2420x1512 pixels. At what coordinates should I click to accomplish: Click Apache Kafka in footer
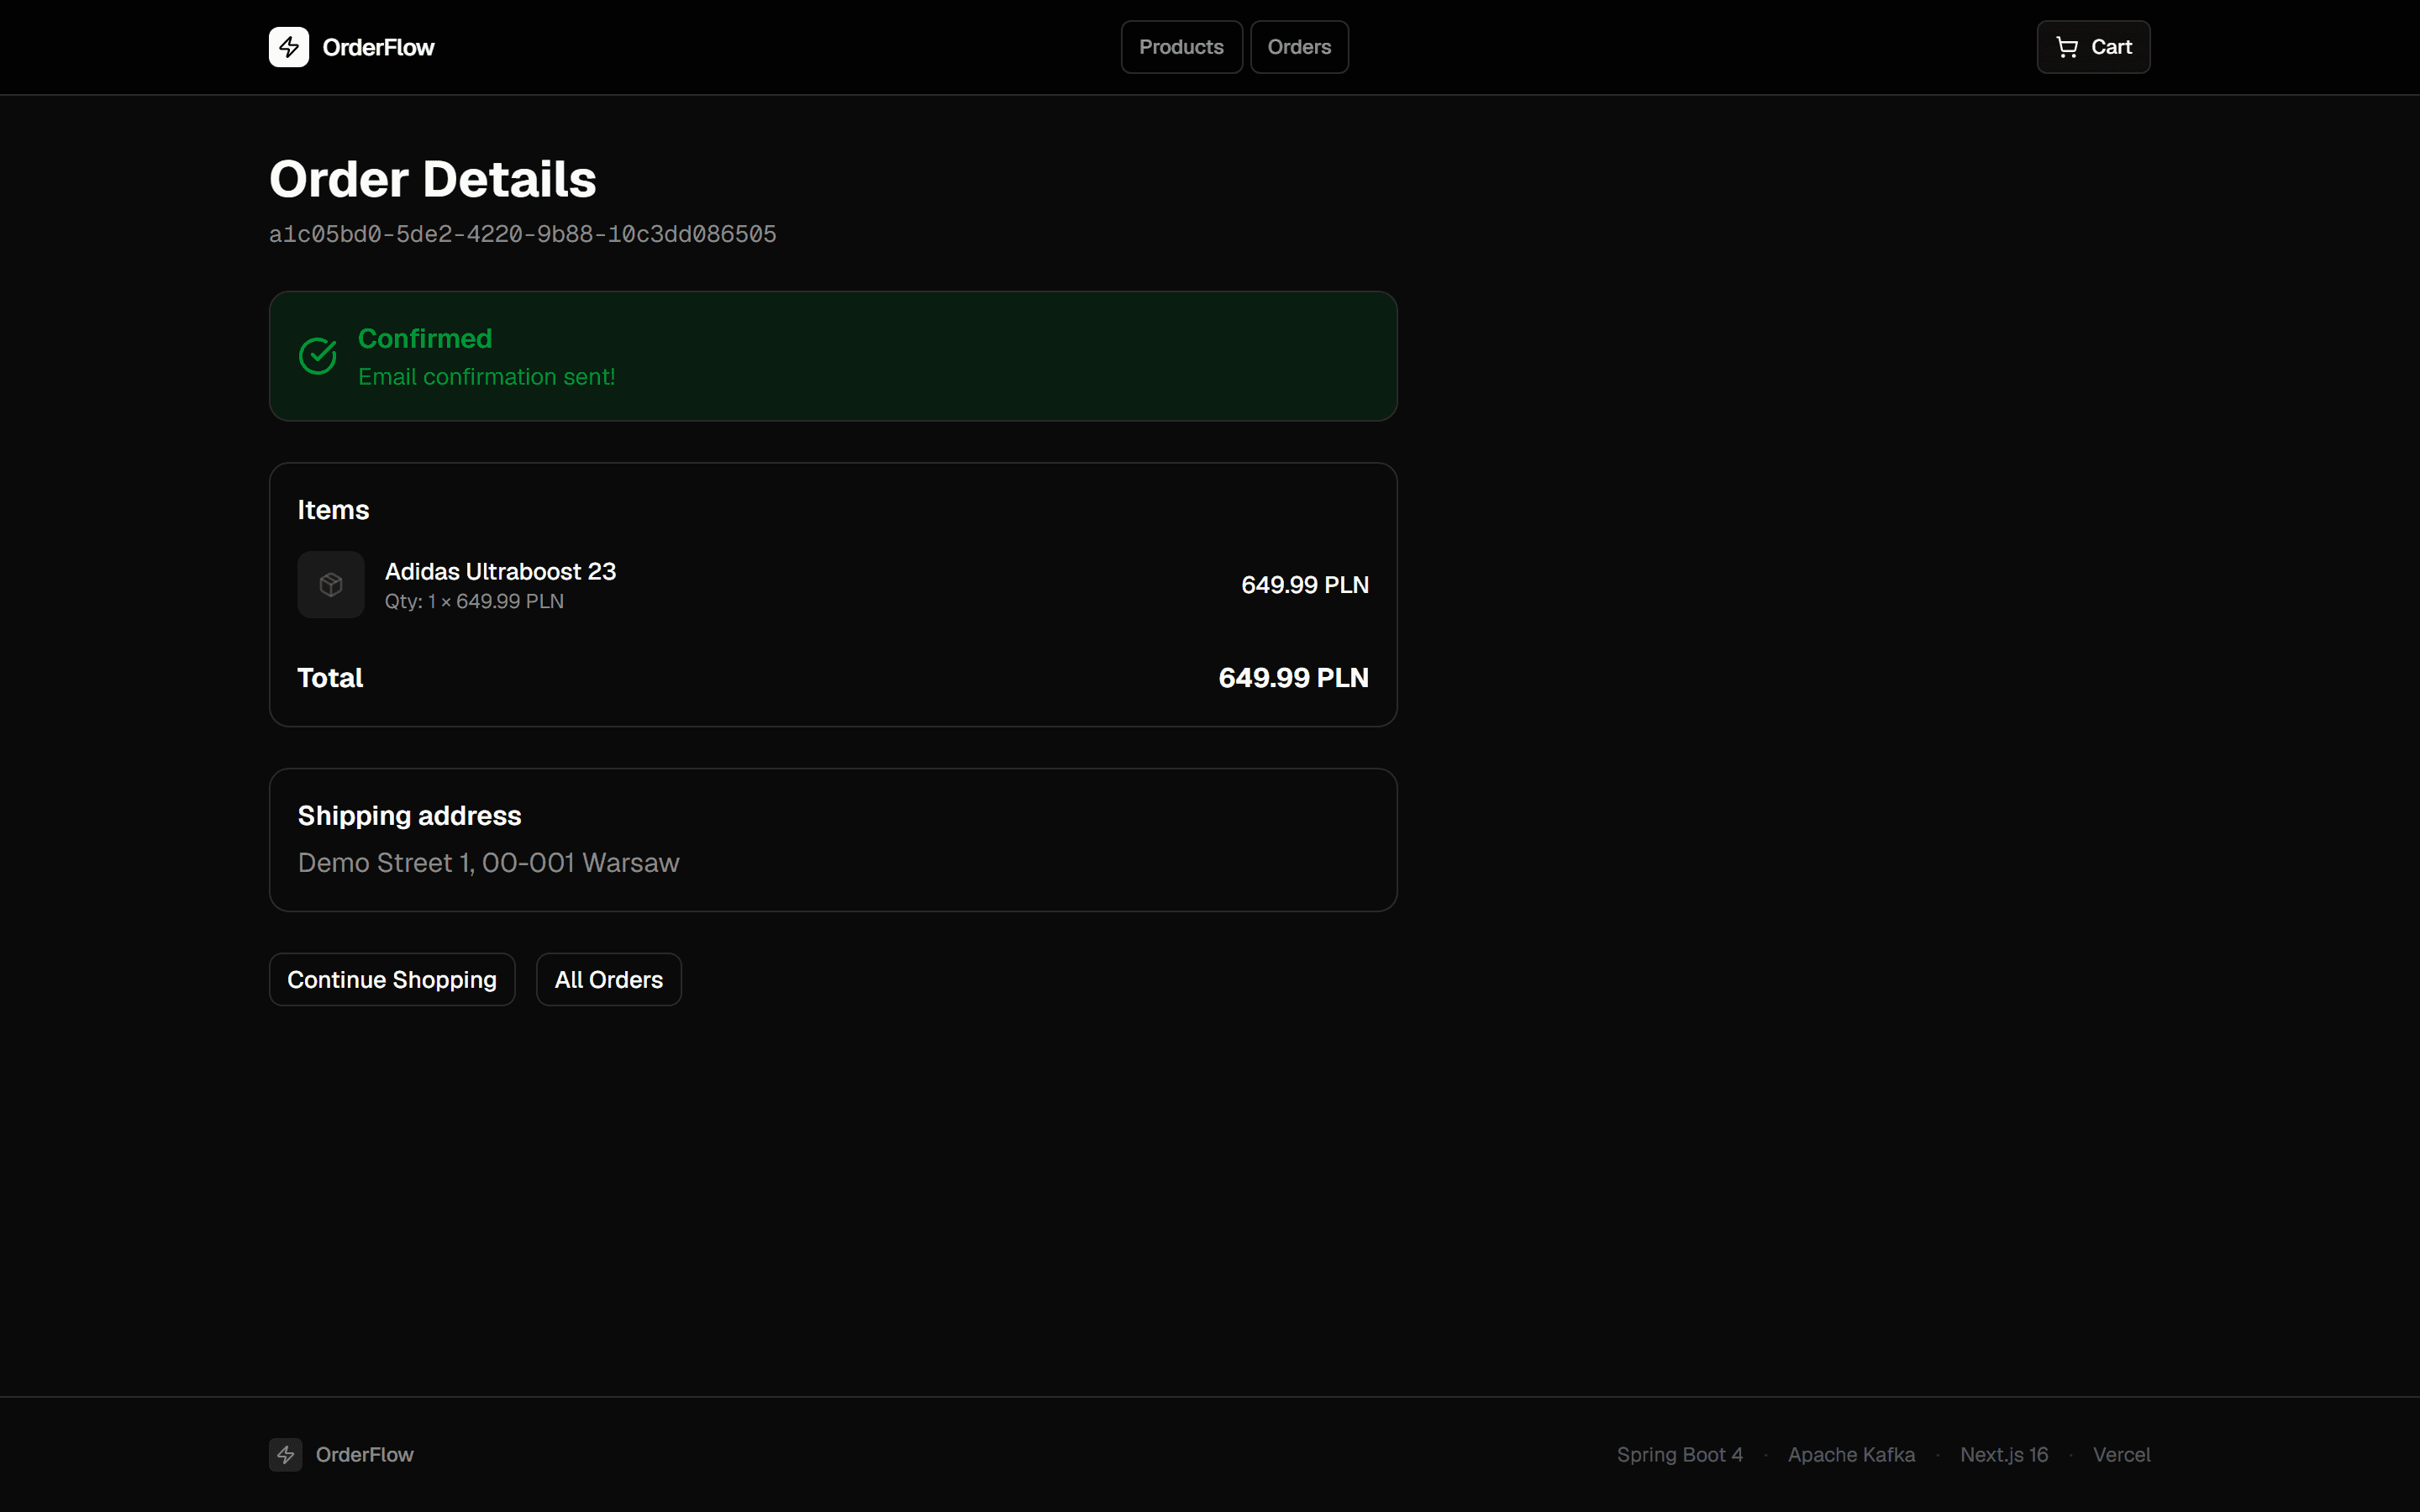point(1851,1454)
